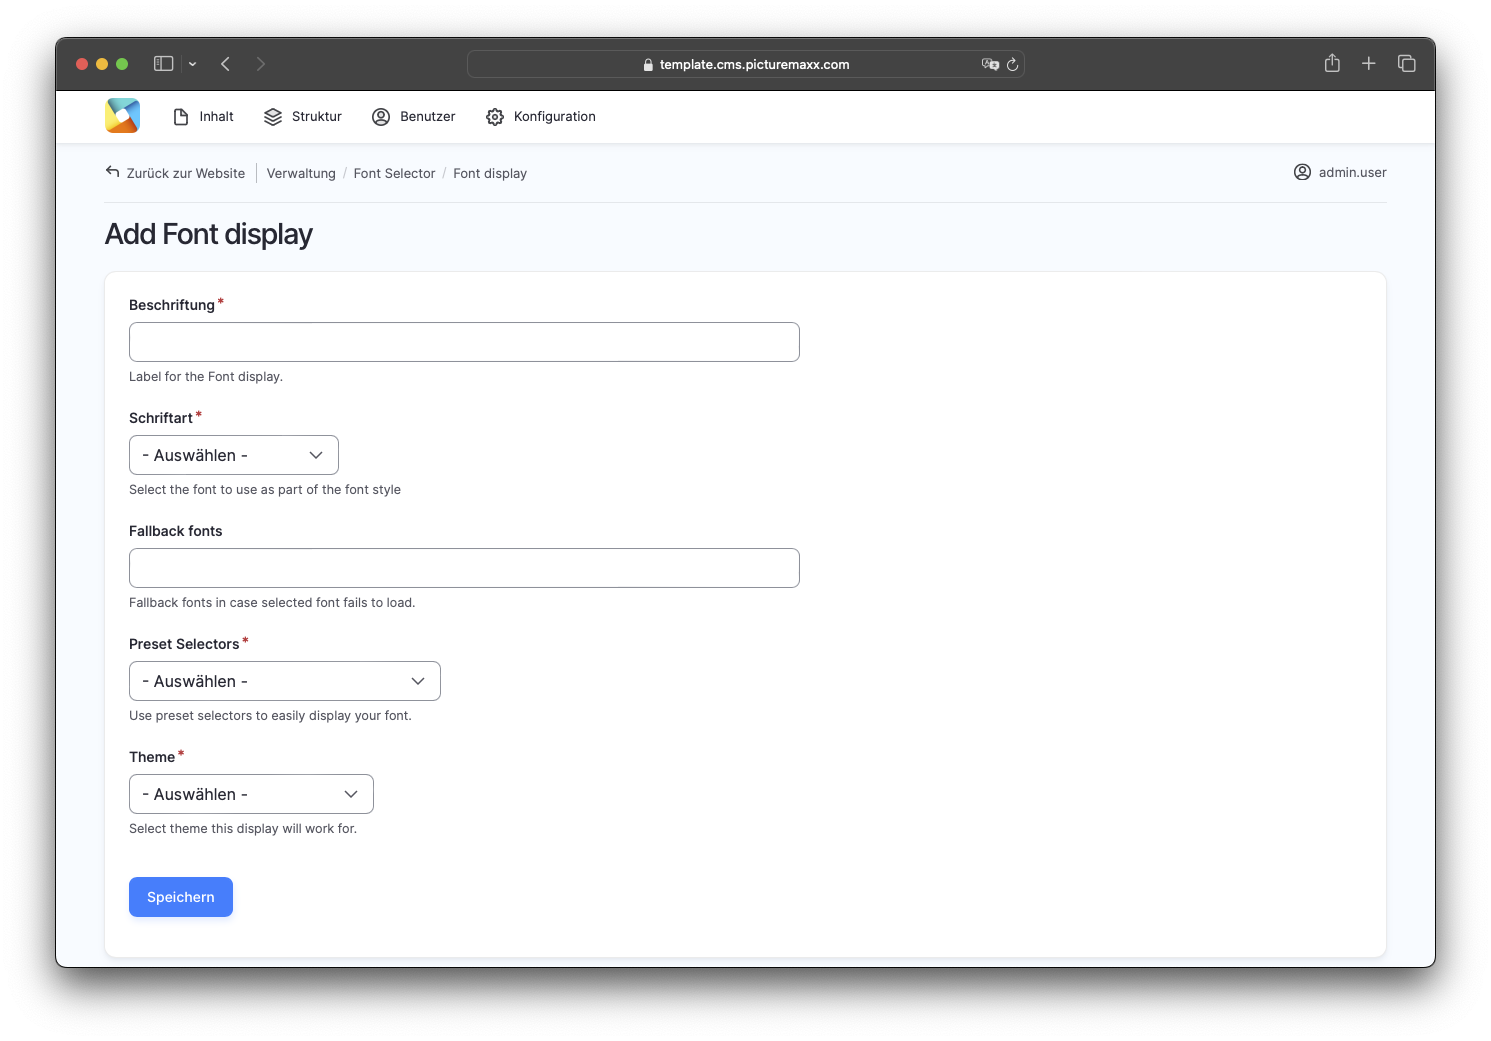Go forward with the browser forward arrow
The height and width of the screenshot is (1041, 1491).
[261, 64]
